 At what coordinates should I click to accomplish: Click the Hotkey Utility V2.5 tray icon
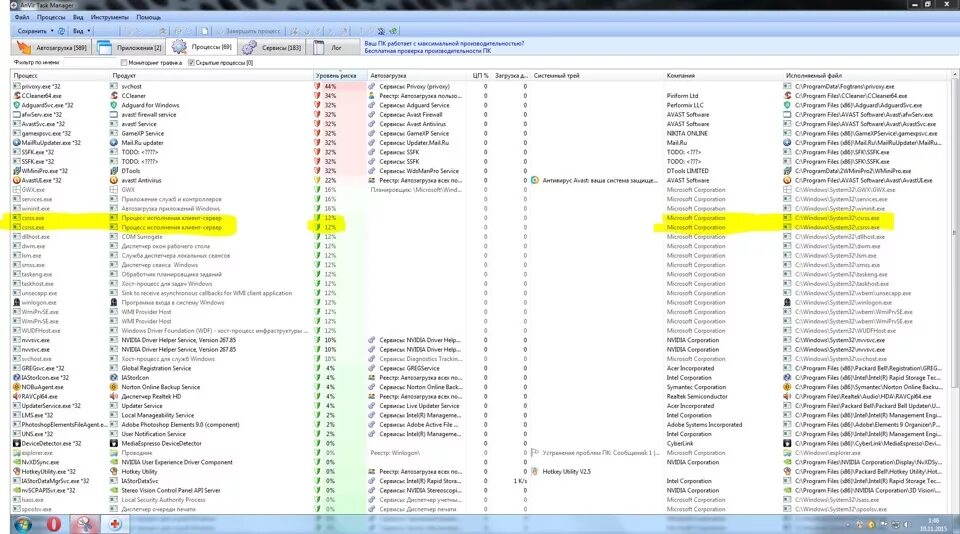click(535, 472)
